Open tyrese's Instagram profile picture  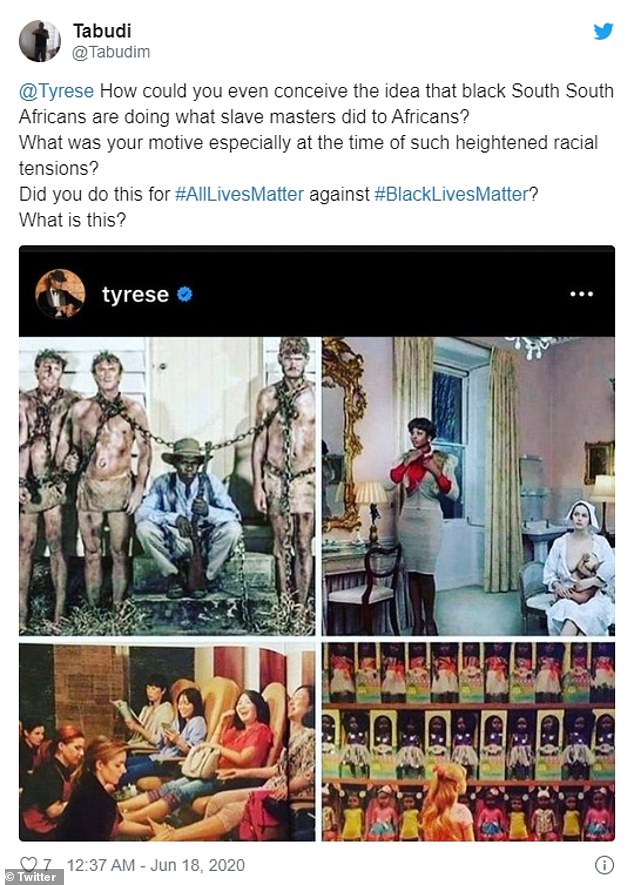click(x=60, y=293)
